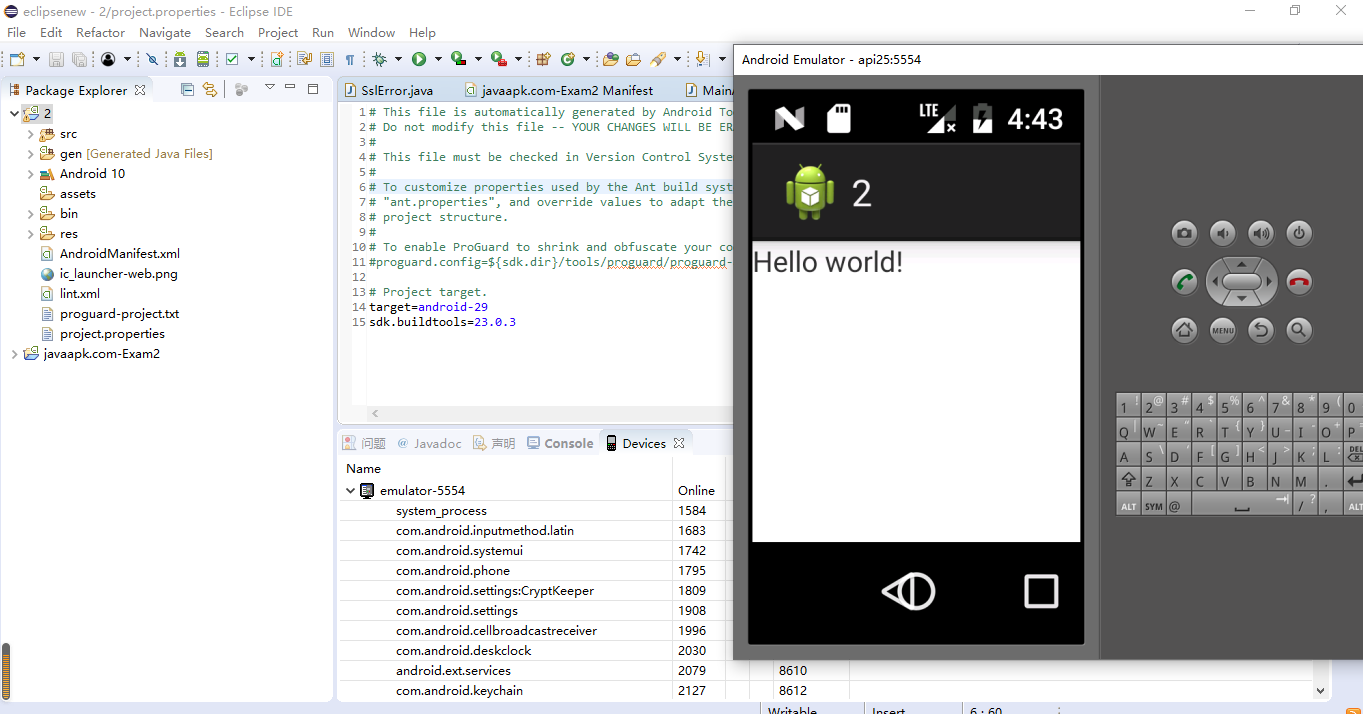Image resolution: width=1363 pixels, height=714 pixels.
Task: Expand the src folder in Package Explorer
Action: [30, 134]
